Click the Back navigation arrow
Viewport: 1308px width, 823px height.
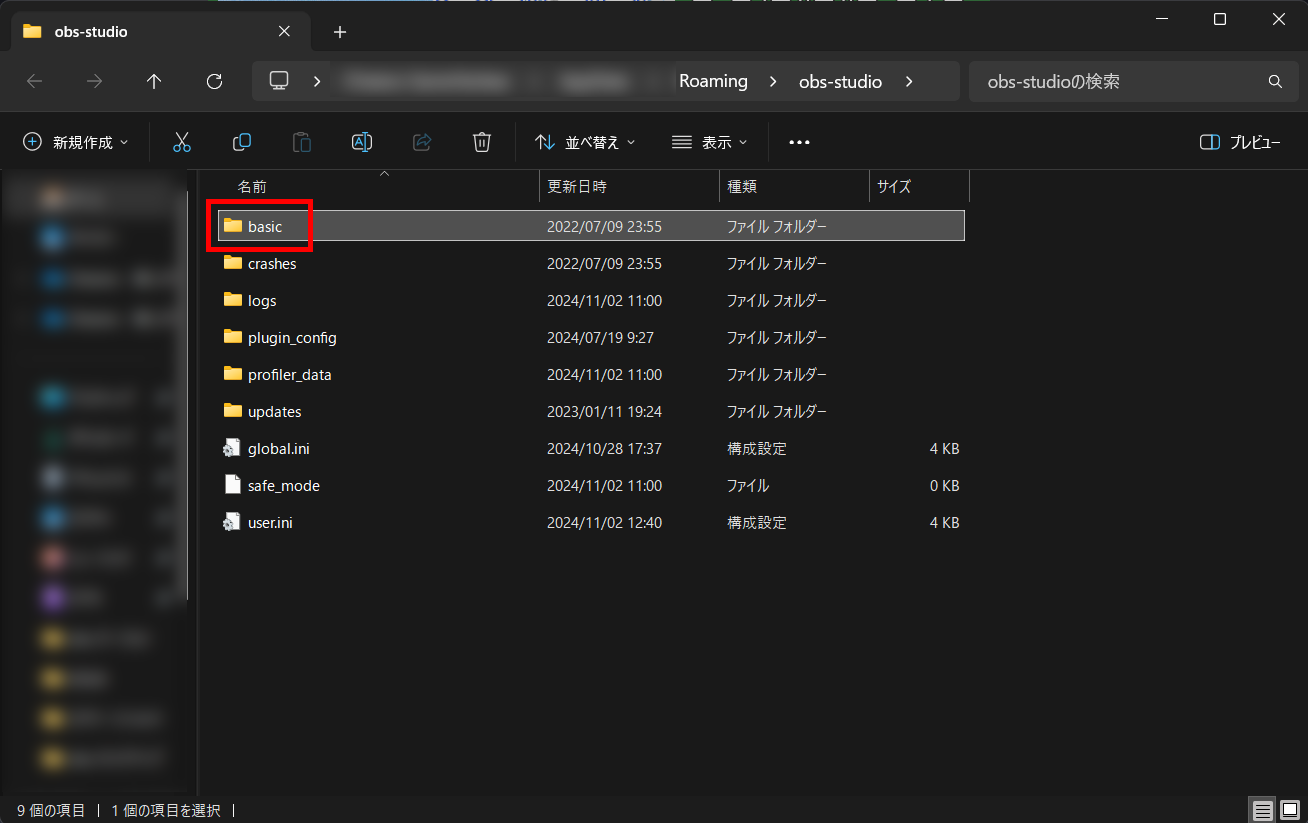pyautogui.click(x=35, y=82)
